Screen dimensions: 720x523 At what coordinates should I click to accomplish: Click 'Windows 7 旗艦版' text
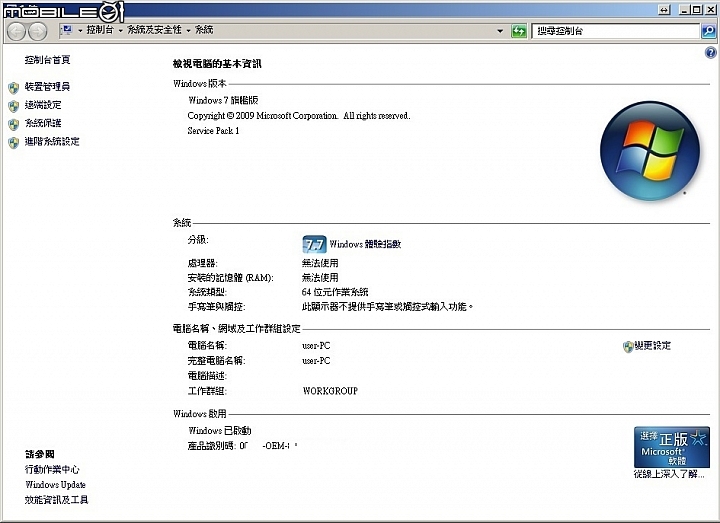[223, 100]
